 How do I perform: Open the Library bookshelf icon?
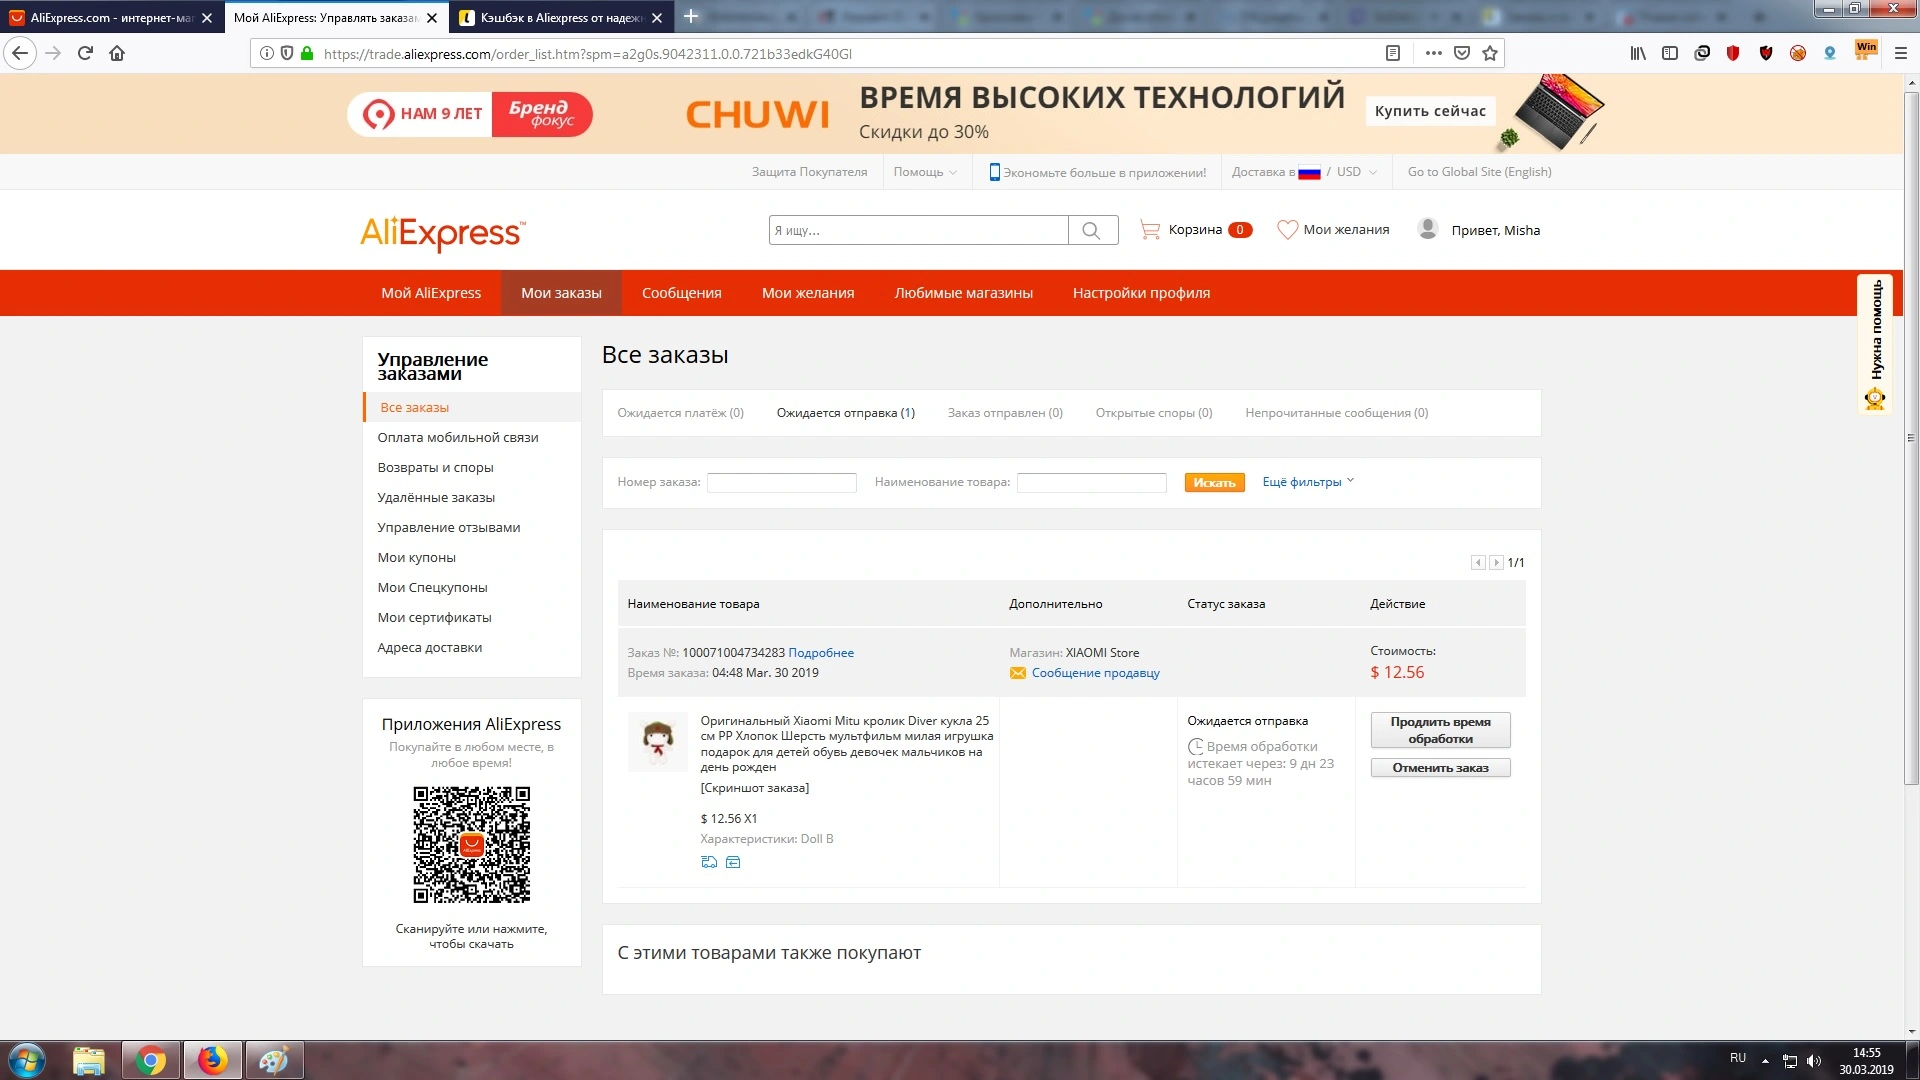point(1638,54)
